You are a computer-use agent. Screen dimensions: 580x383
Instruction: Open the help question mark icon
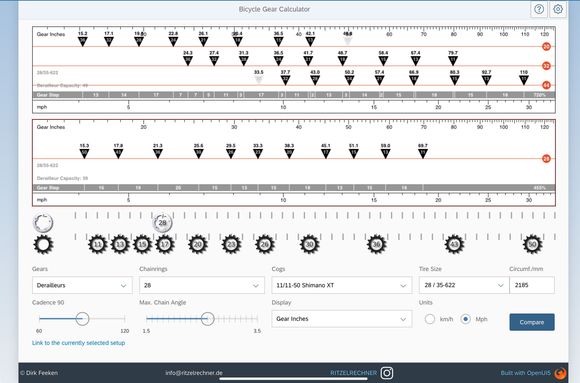539,9
